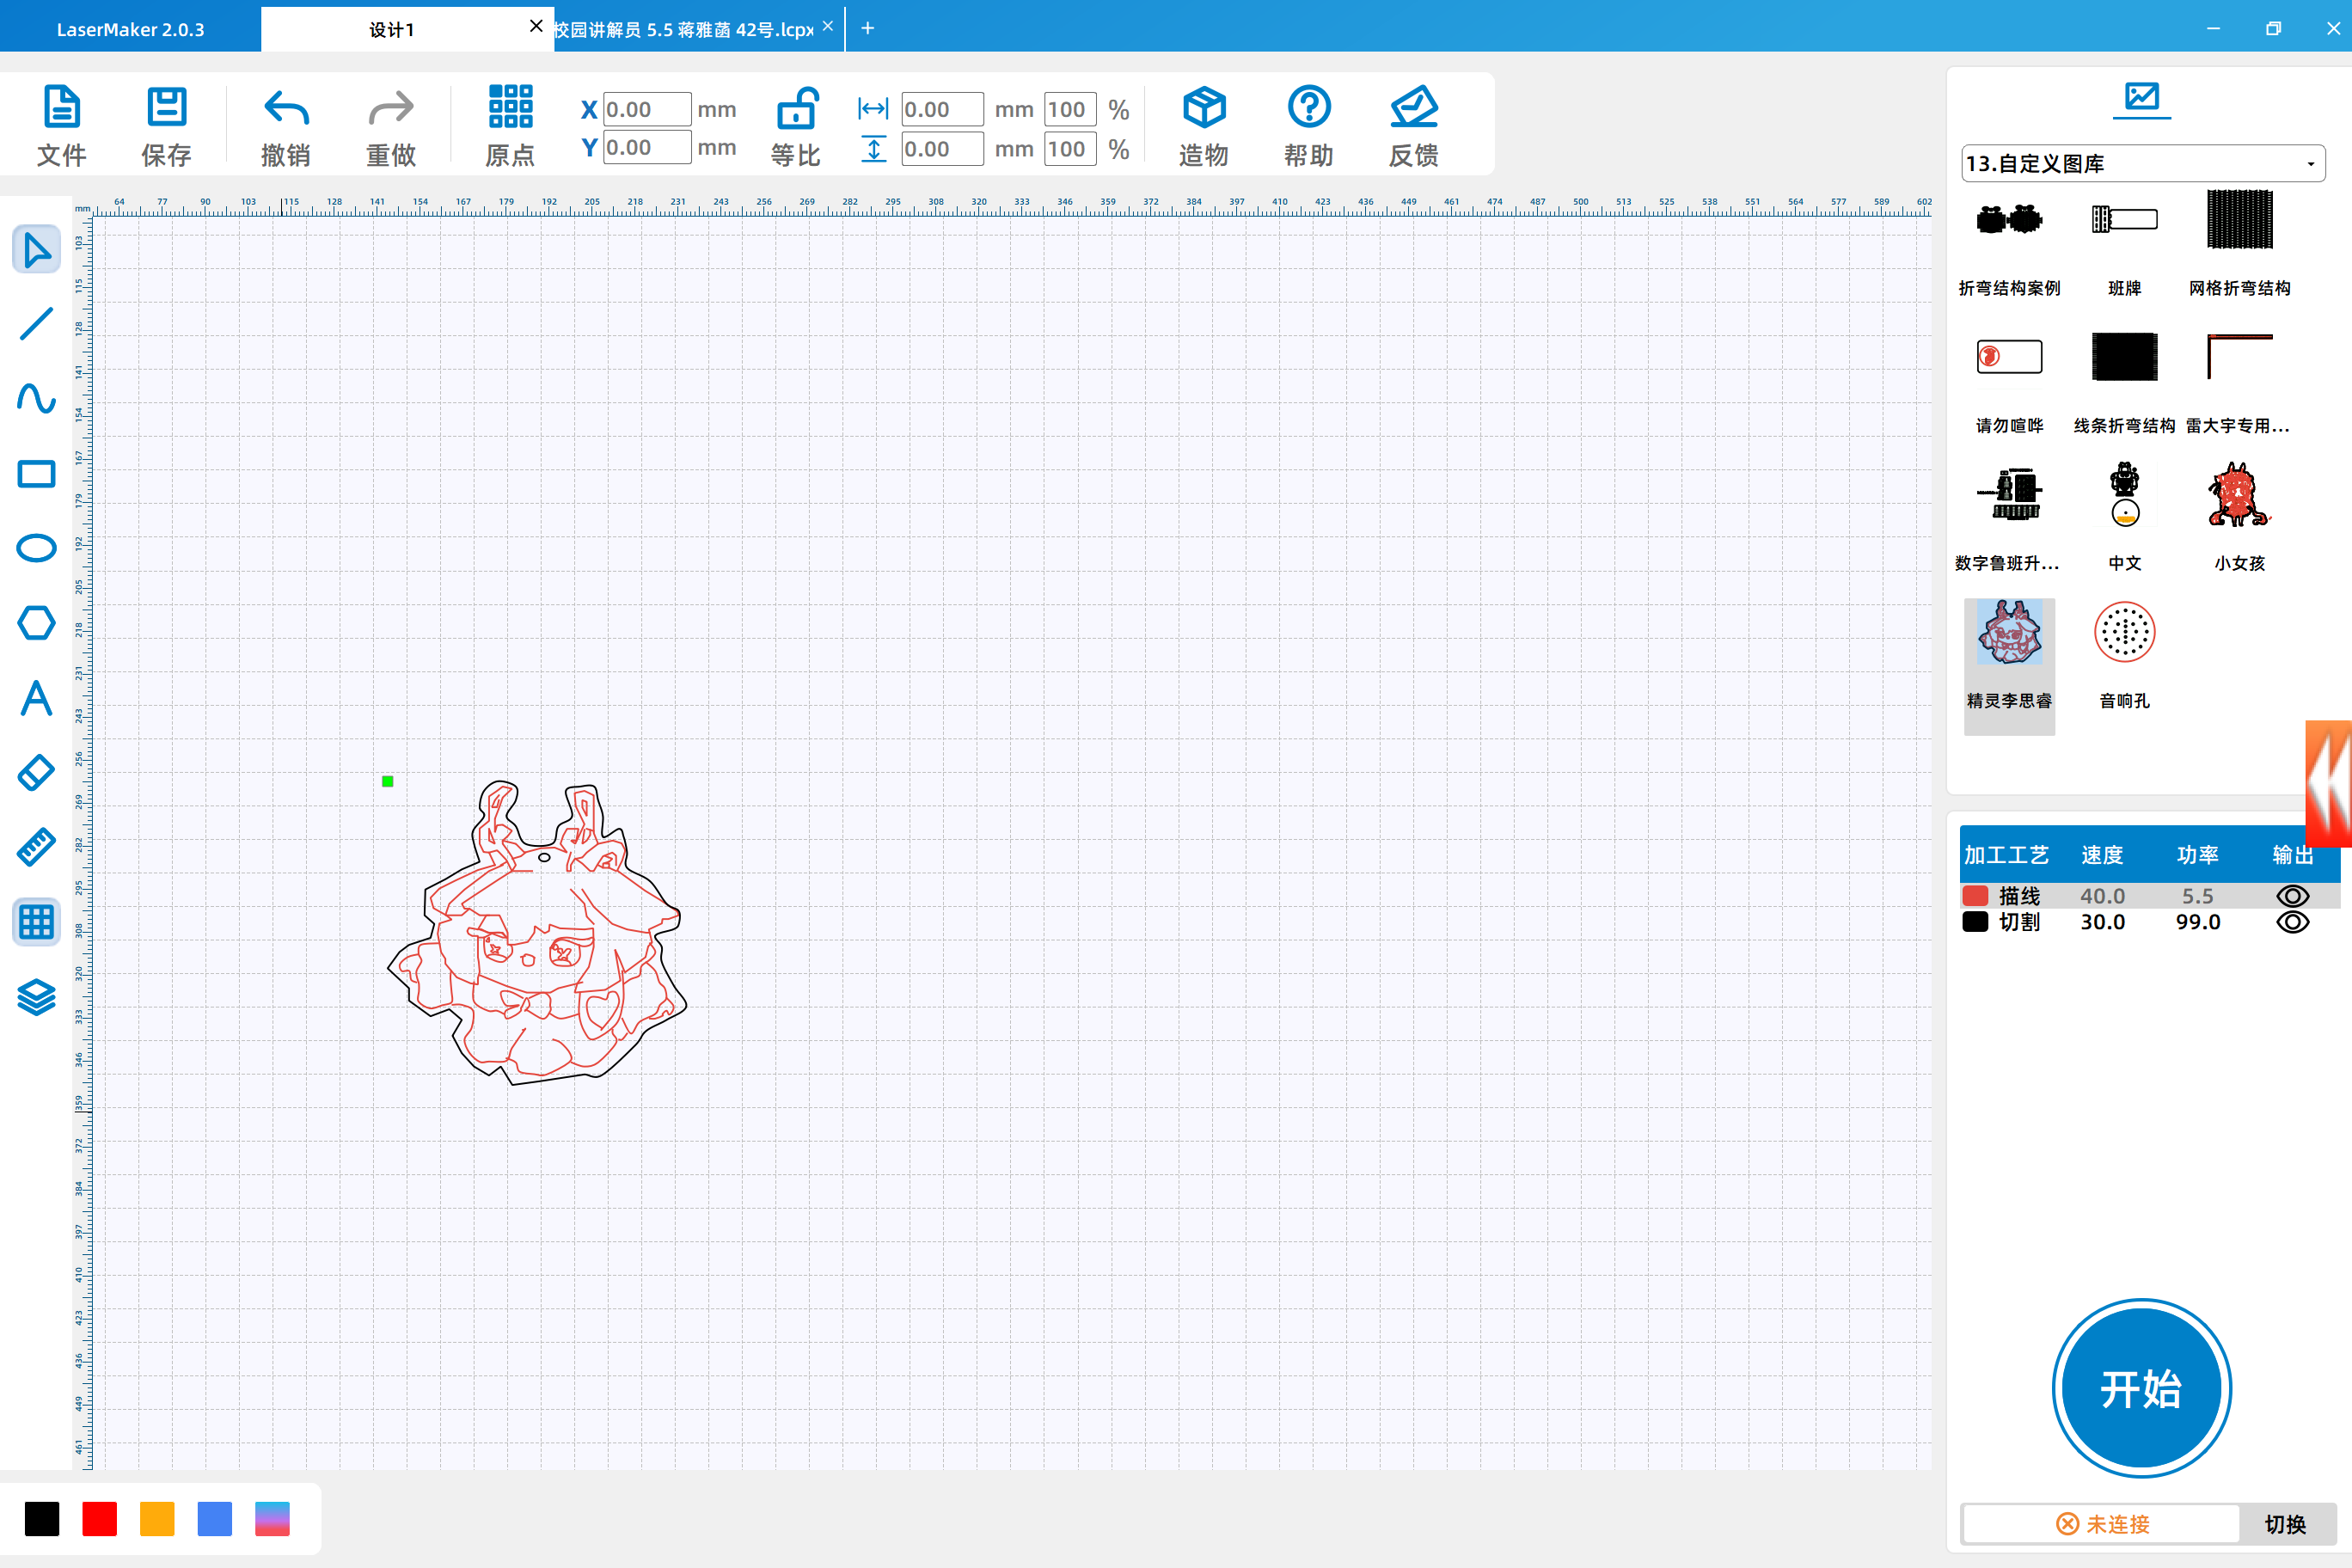The image size is (2352, 1568).
Task: Pick the black color swatch
Action: pos(42,1519)
